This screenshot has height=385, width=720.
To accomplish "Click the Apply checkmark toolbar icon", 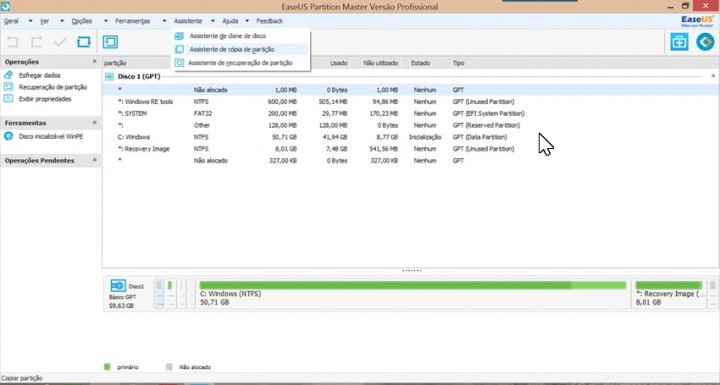I will [x=60, y=42].
